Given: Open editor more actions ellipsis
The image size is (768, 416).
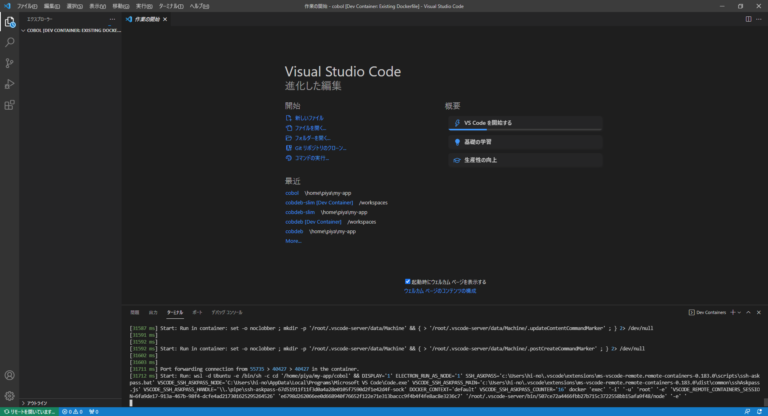Looking at the screenshot, I should pyautogui.click(x=759, y=19).
